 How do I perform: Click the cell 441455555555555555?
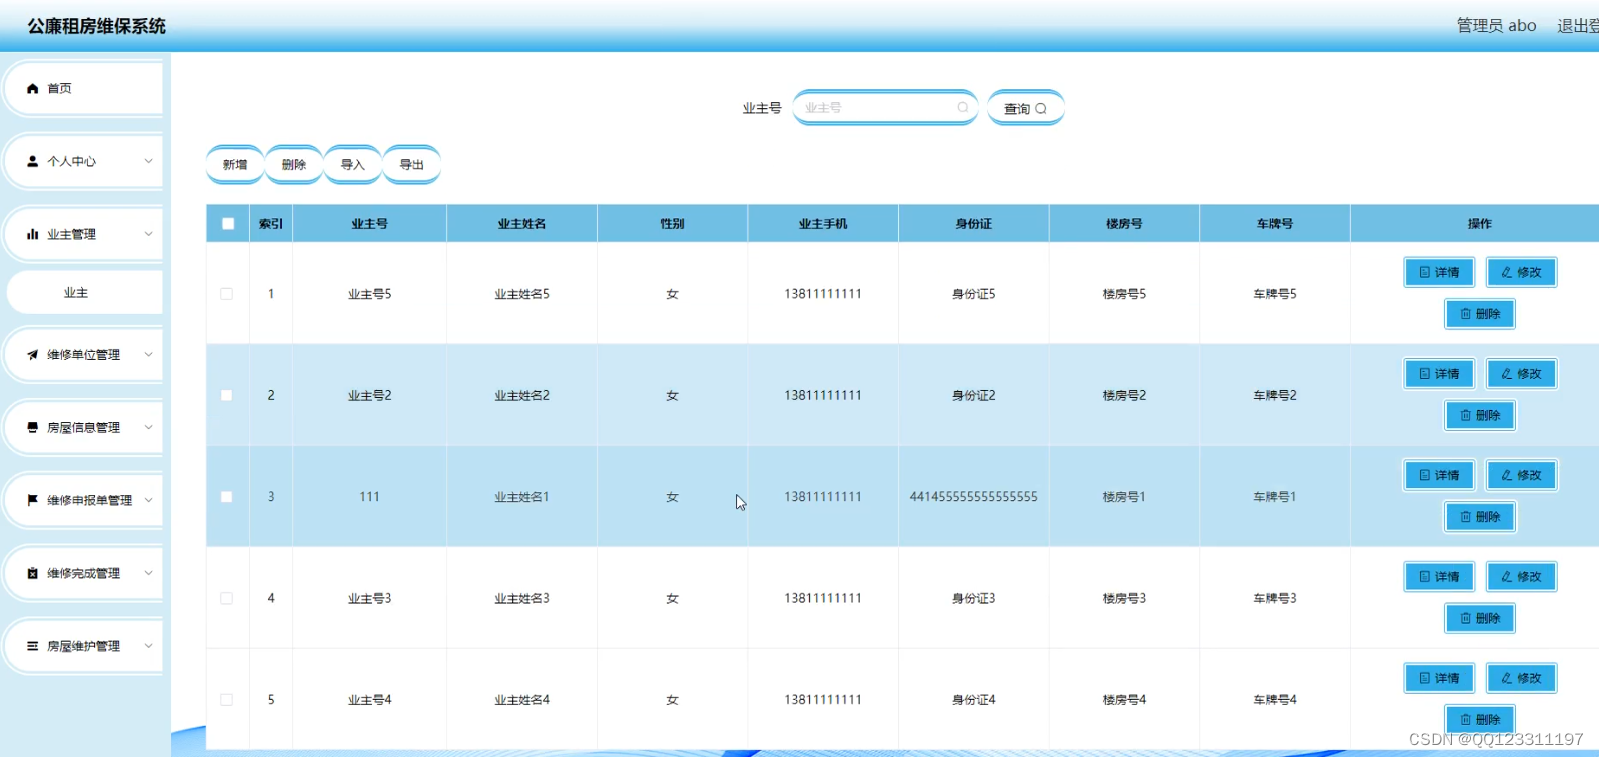[974, 497]
